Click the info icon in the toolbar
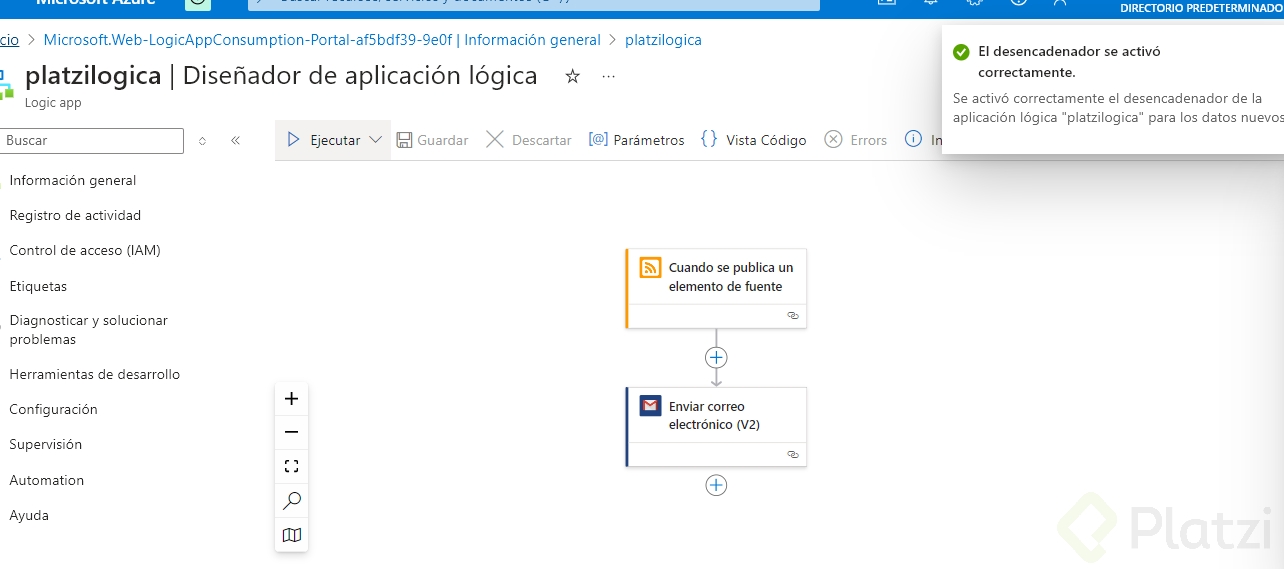This screenshot has height=569, width=1284. (913, 140)
